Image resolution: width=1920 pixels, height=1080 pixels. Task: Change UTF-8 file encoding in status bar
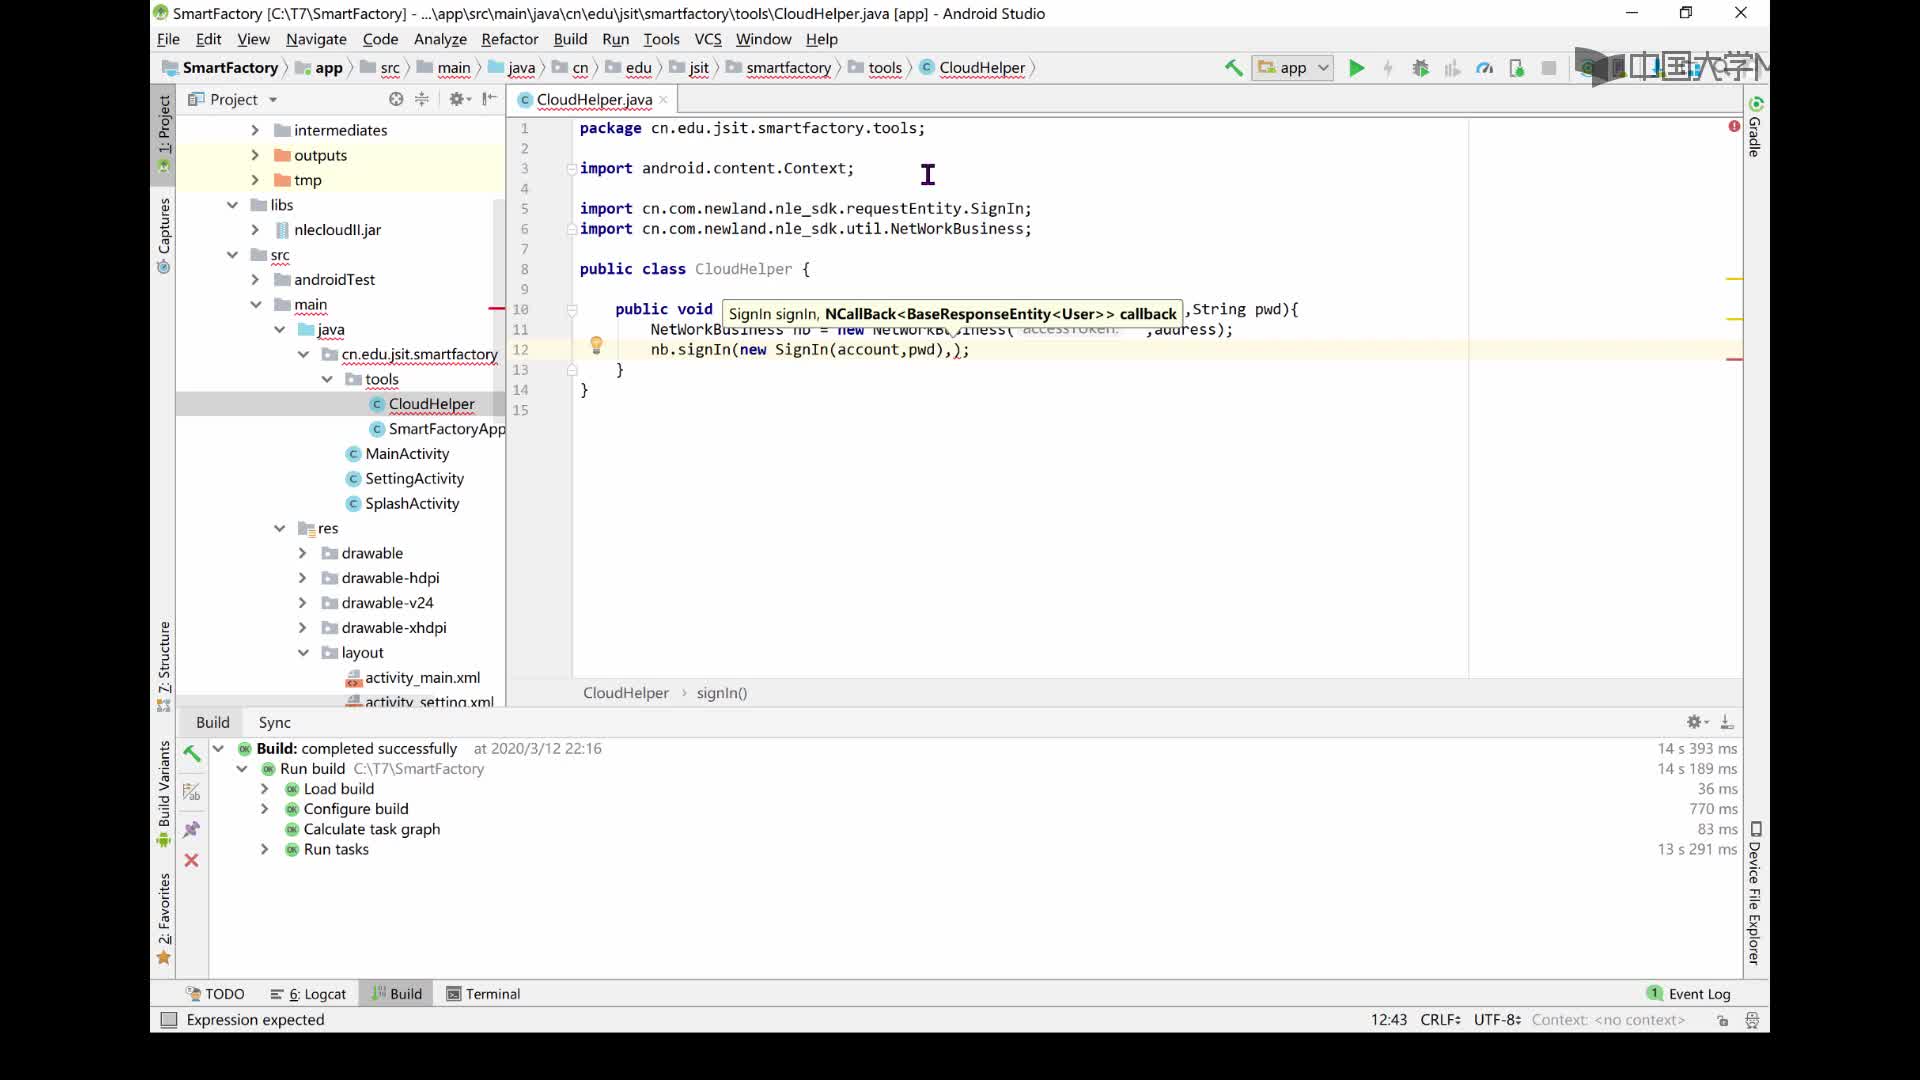(x=1497, y=1020)
